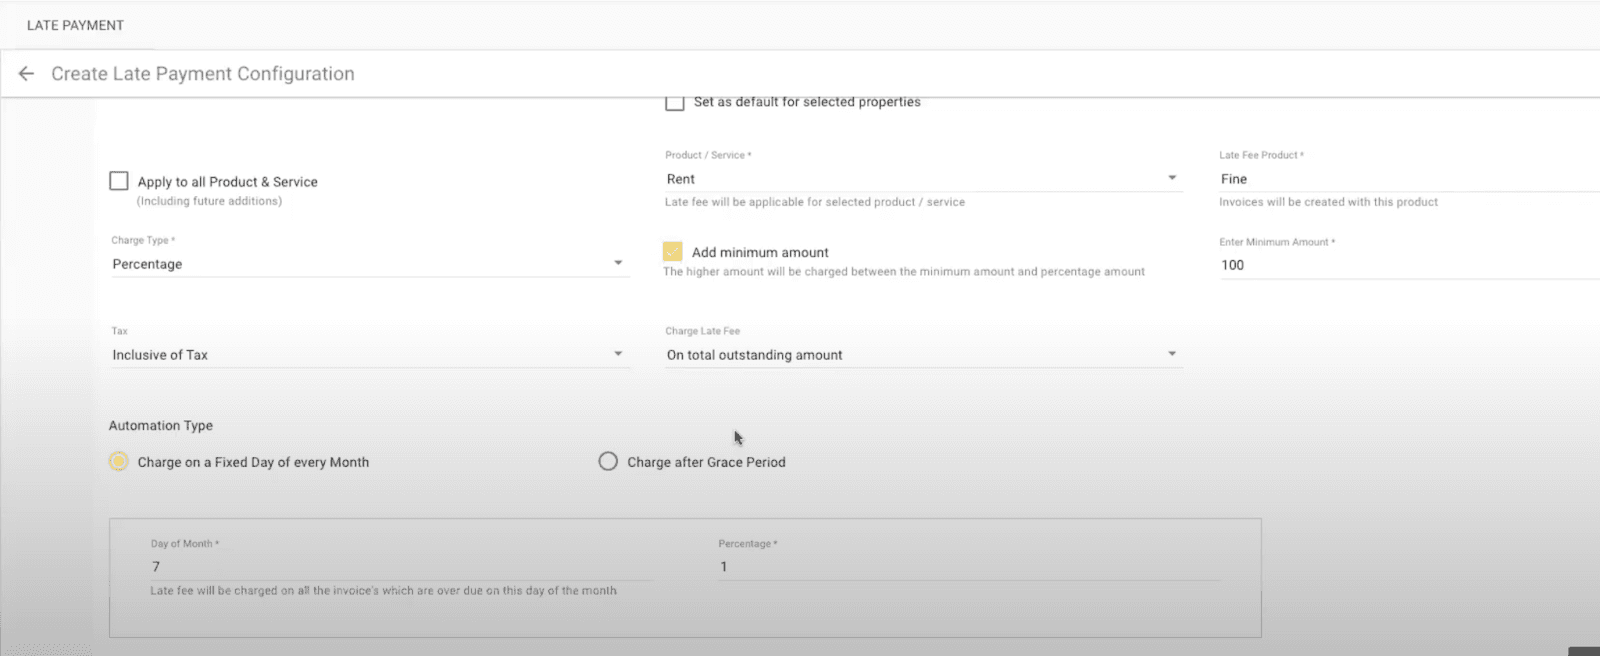Check Apply to all Product & Service
Screen dimensions: 1600x656
coord(119,181)
